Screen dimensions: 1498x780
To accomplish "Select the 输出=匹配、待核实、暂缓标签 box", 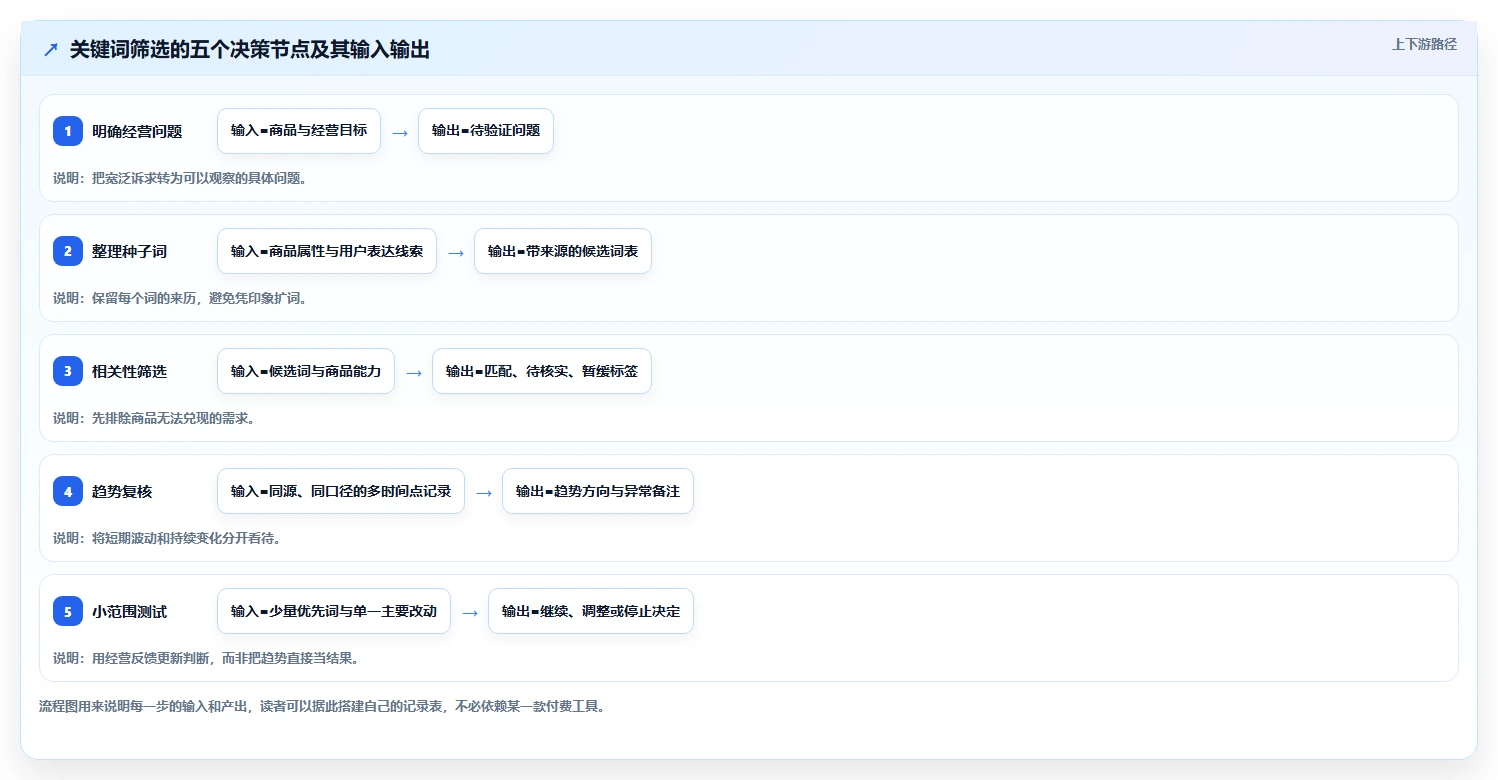I will coord(542,371).
